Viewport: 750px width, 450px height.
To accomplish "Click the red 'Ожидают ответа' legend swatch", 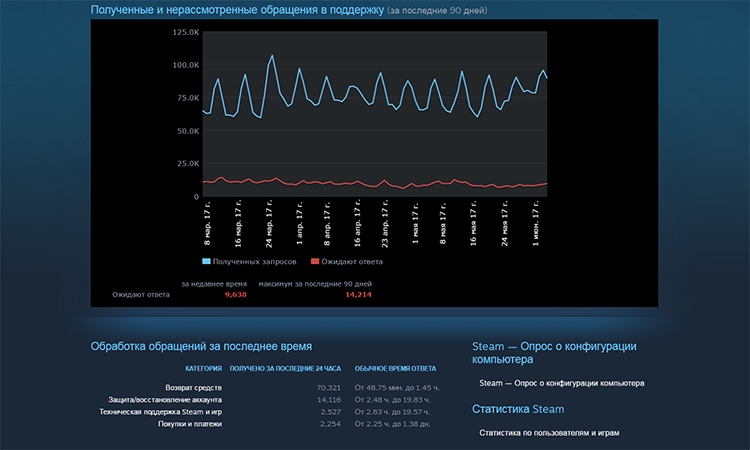I will point(315,262).
